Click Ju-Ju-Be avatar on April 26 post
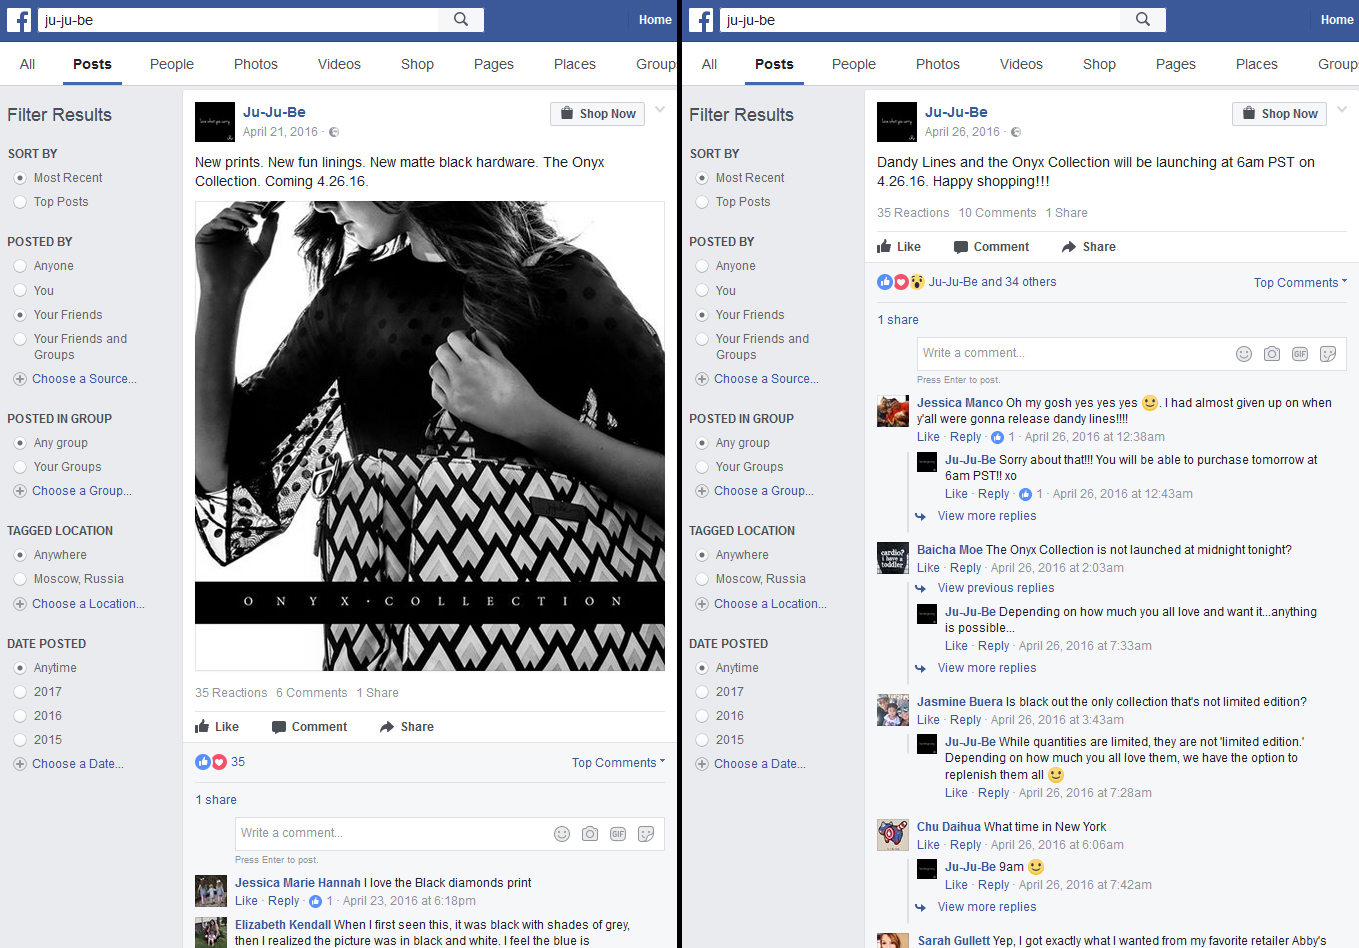Image resolution: width=1359 pixels, height=948 pixels. click(897, 122)
